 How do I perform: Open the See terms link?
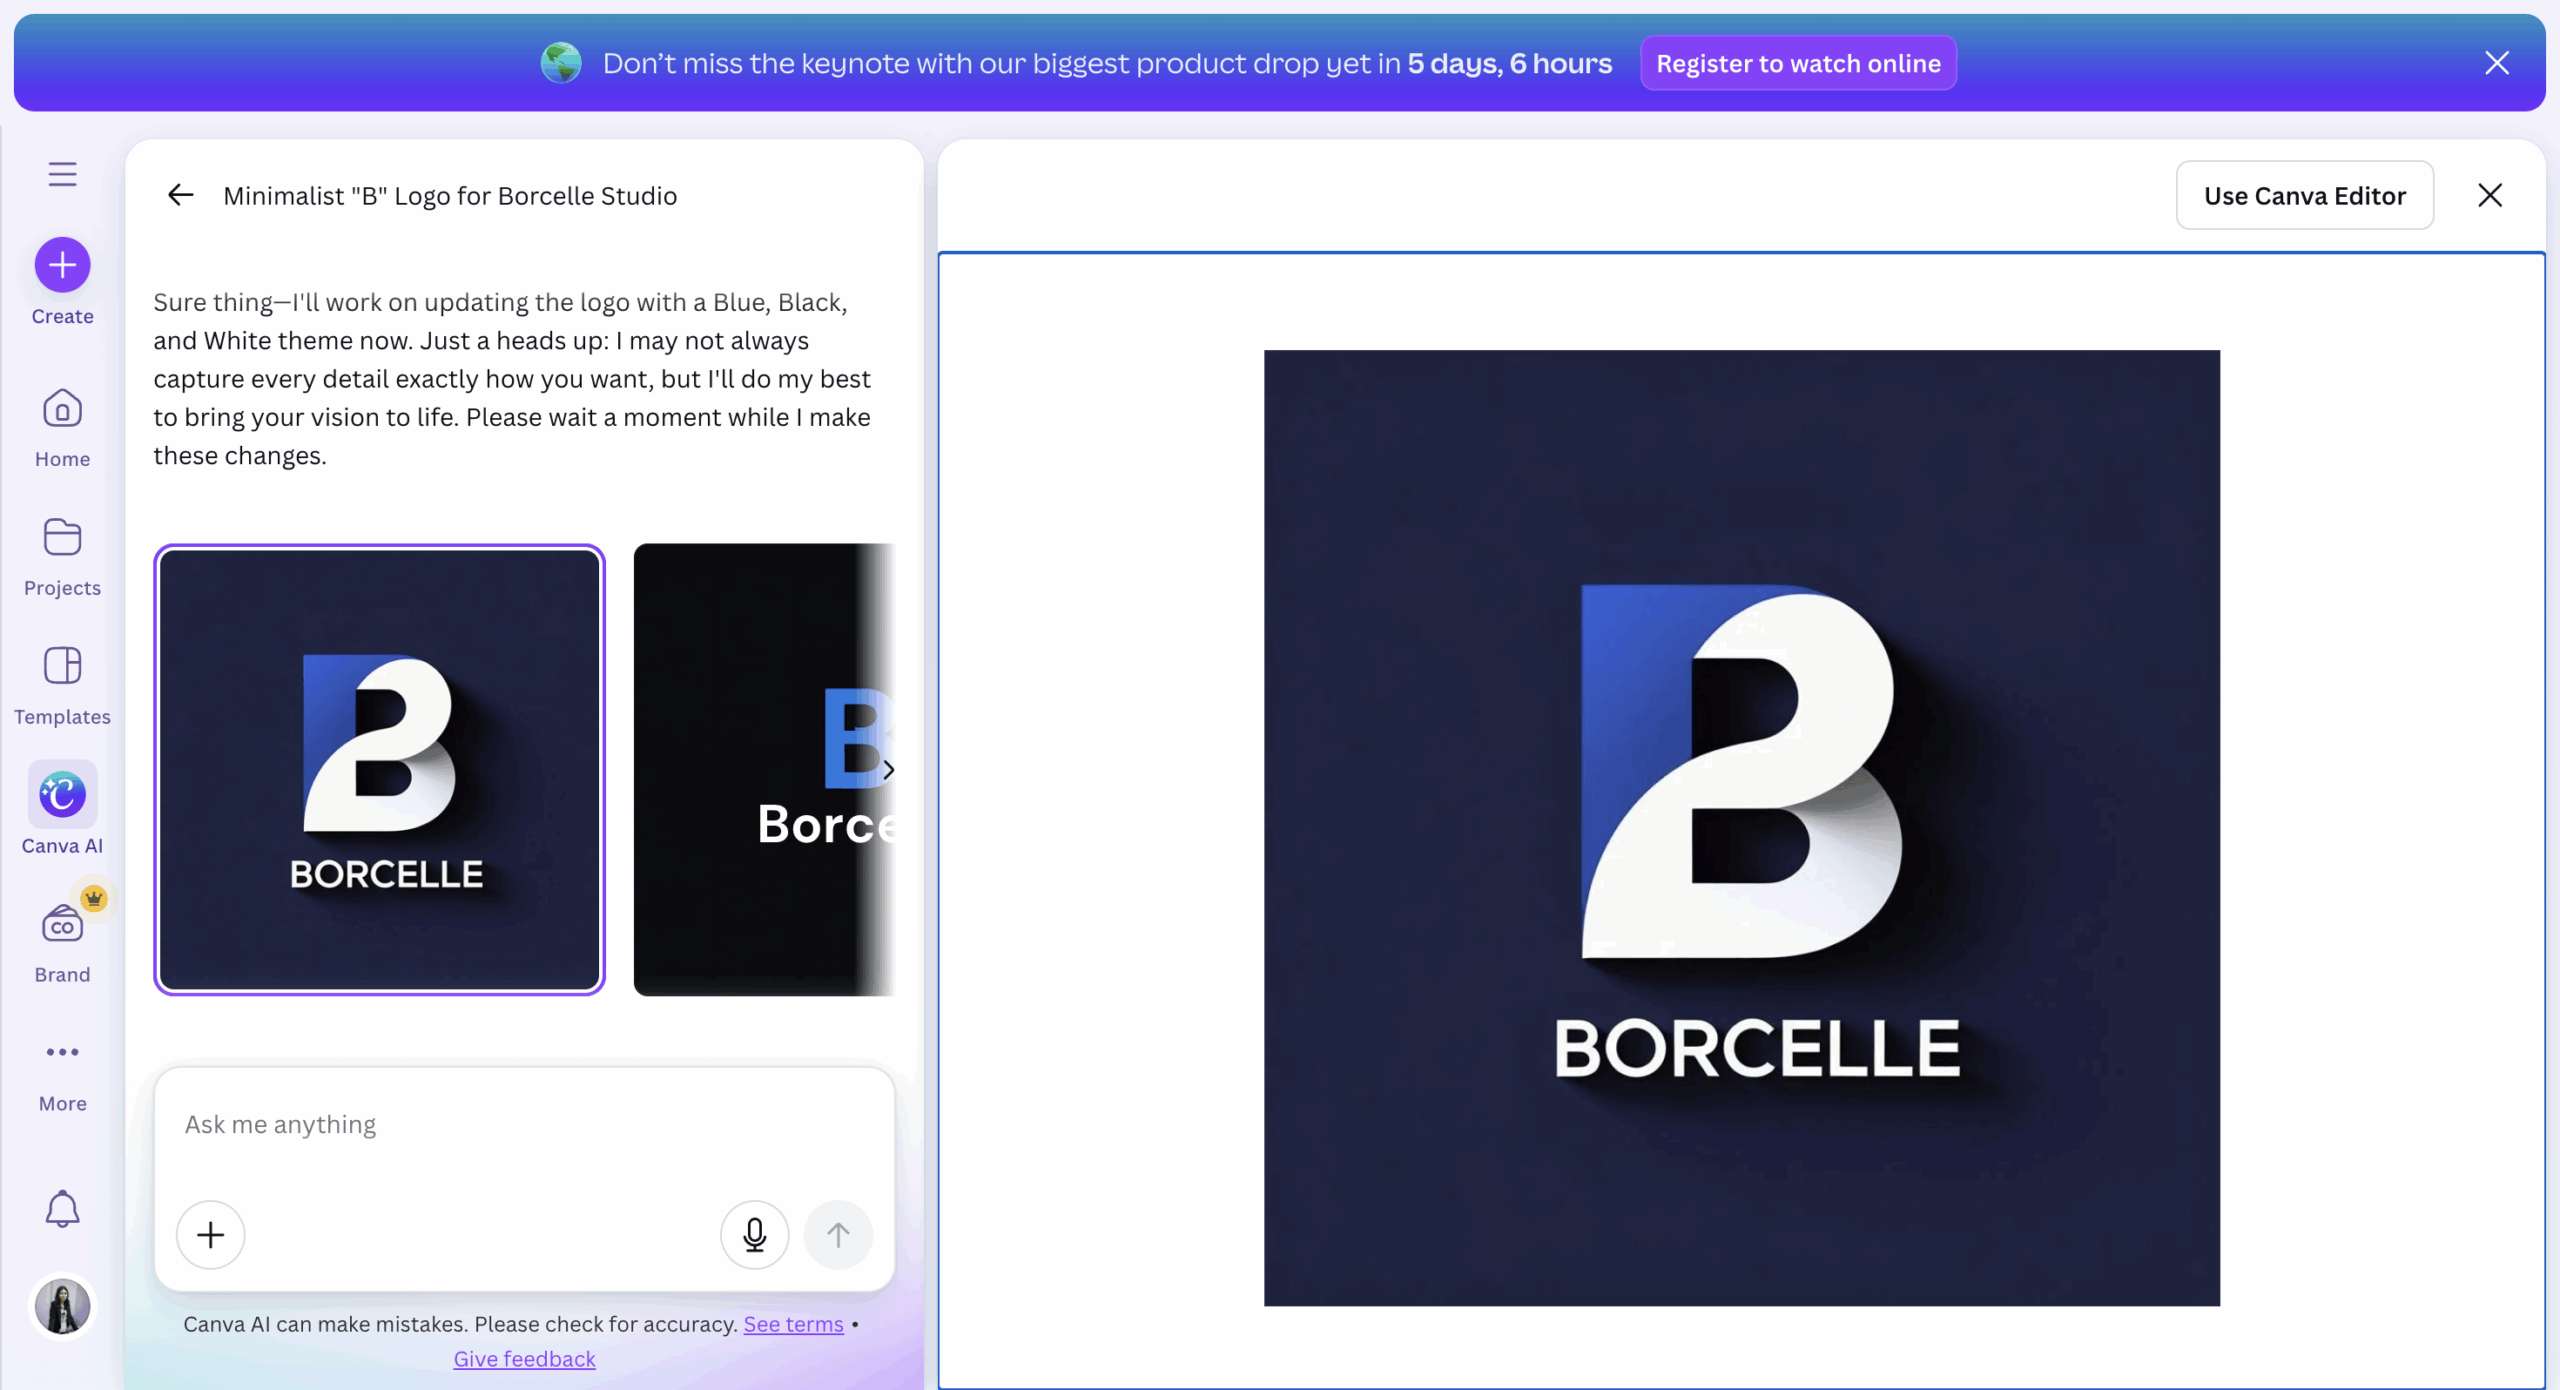(793, 1324)
